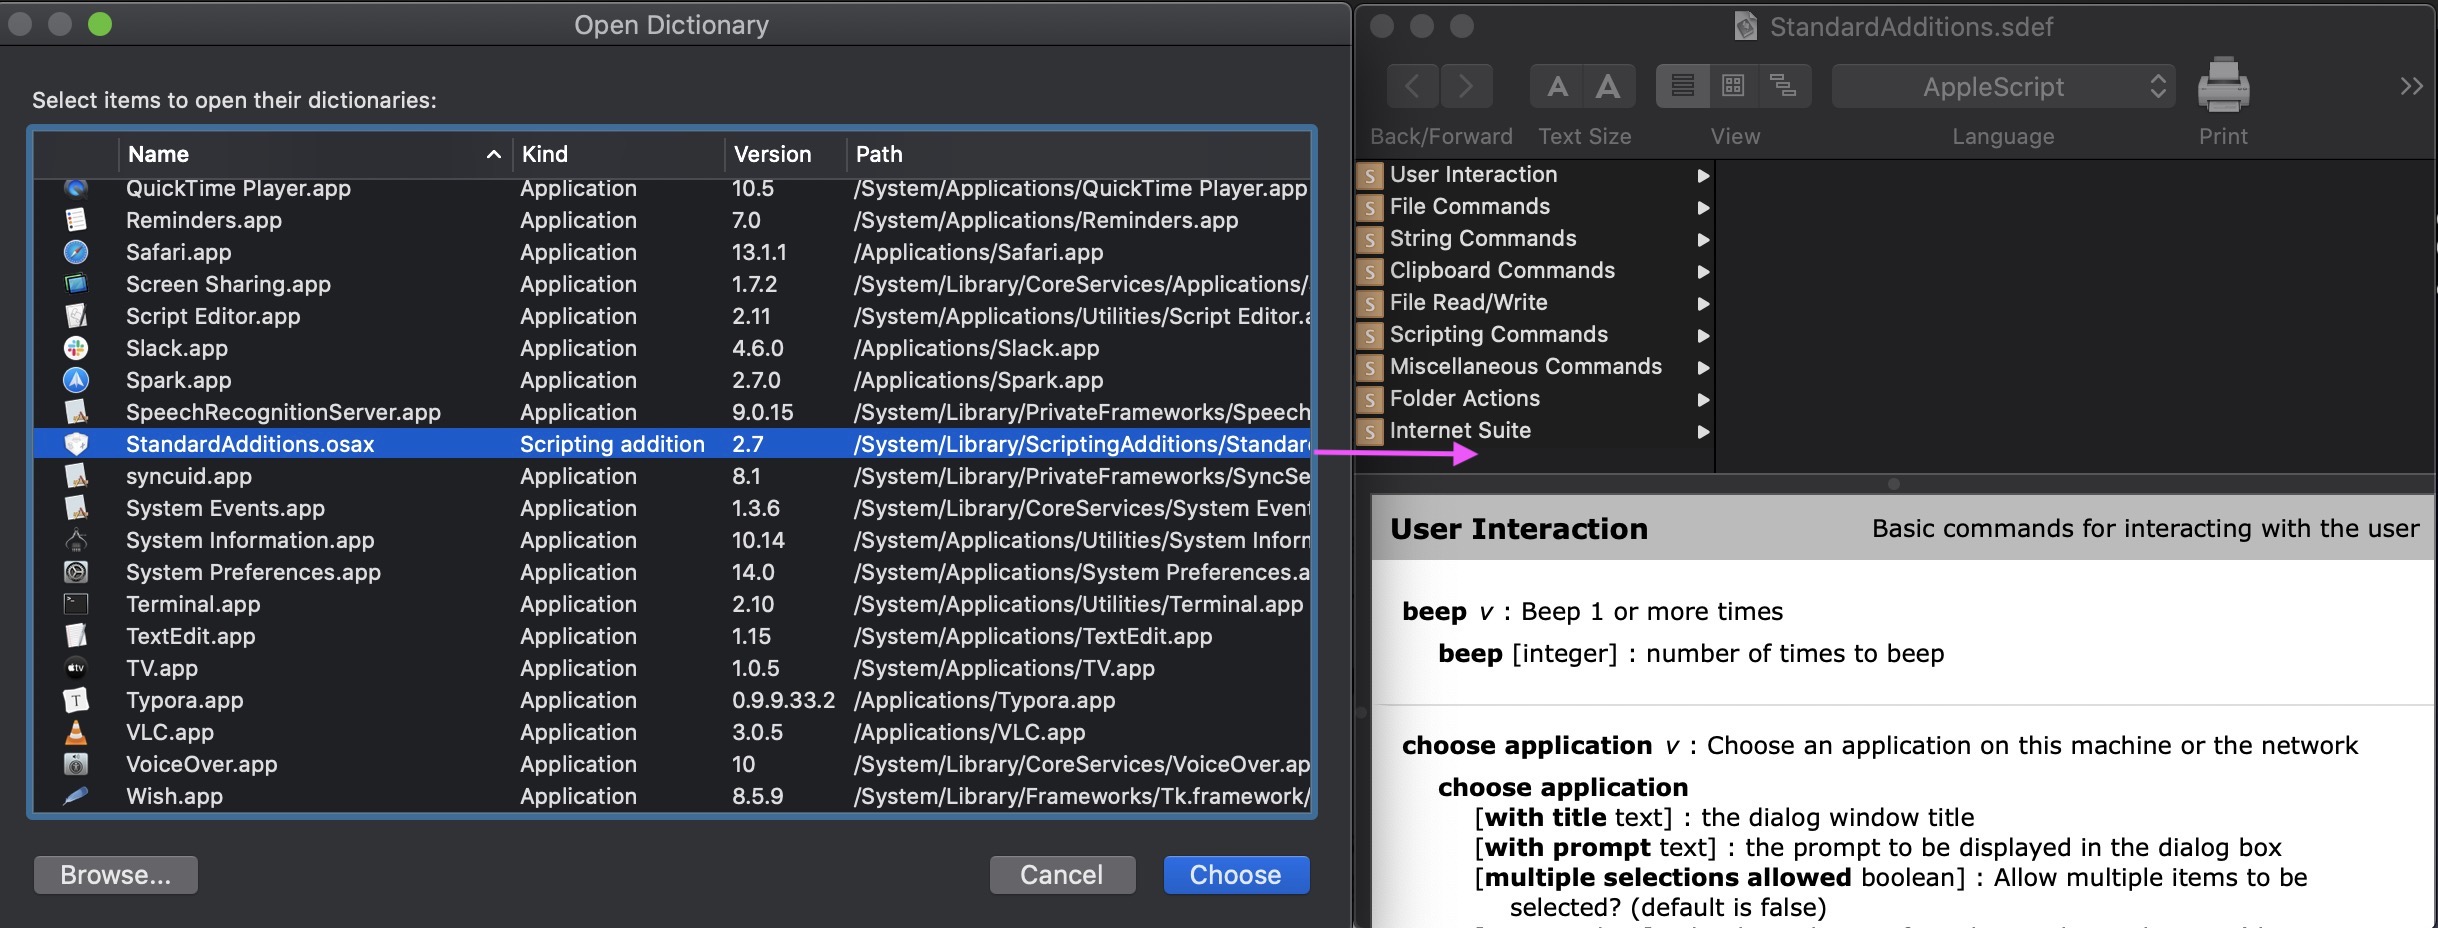Click the sort arrow in Name header
Image resolution: width=2438 pixels, height=928 pixels.
(493, 155)
